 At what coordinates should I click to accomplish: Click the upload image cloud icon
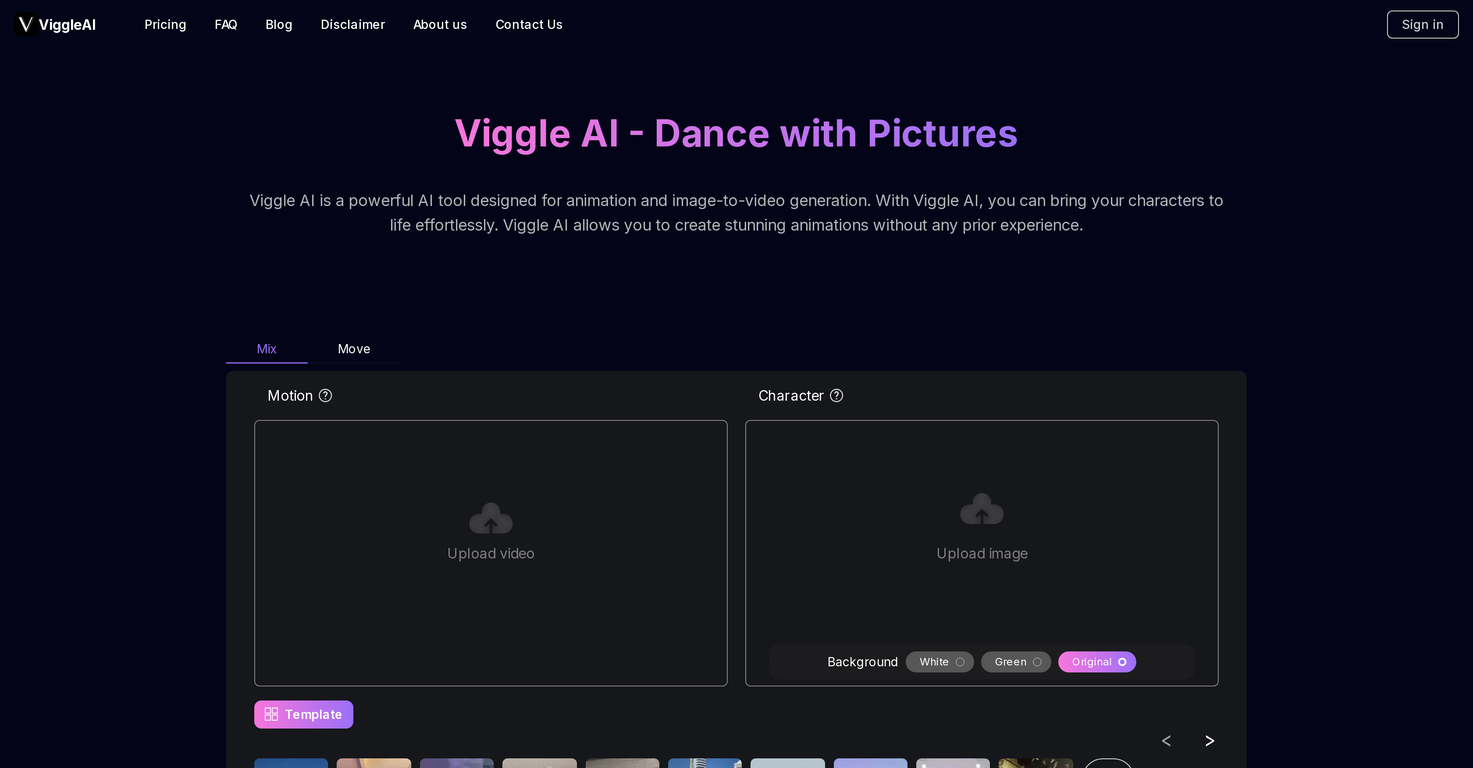(x=981, y=510)
